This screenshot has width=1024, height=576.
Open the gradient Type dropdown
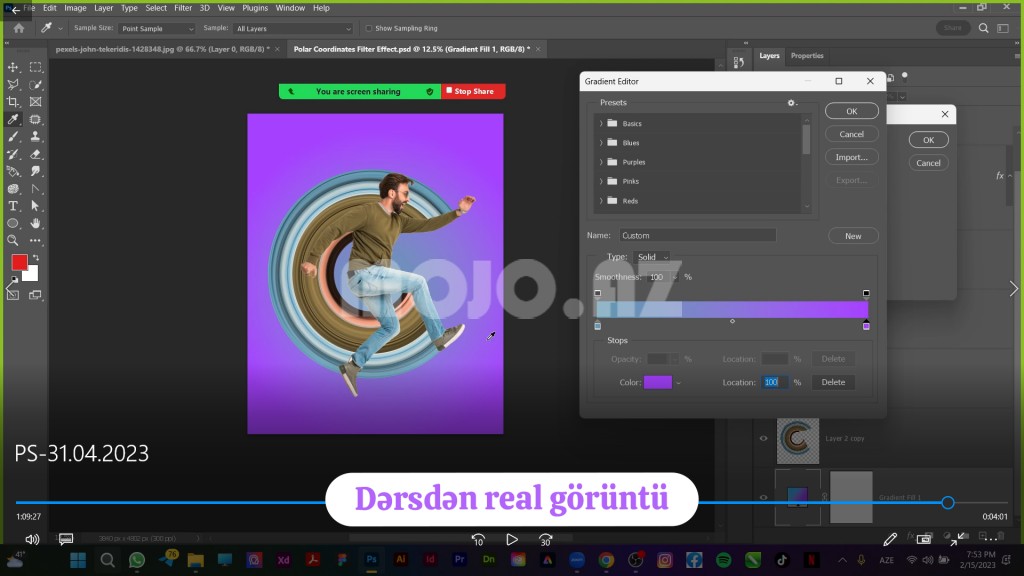[651, 257]
